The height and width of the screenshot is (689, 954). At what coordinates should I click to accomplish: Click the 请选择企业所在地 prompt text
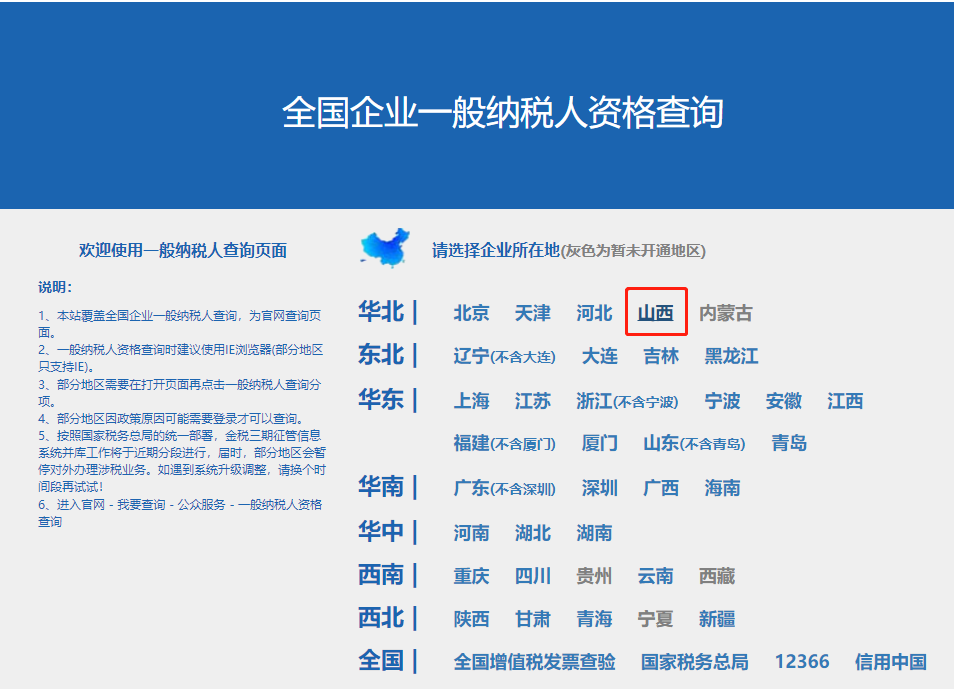pos(496,250)
